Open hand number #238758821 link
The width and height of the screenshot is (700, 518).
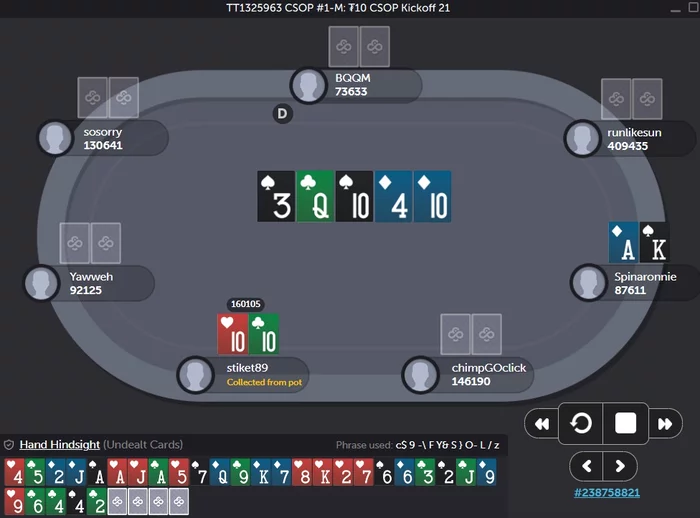[x=607, y=493]
